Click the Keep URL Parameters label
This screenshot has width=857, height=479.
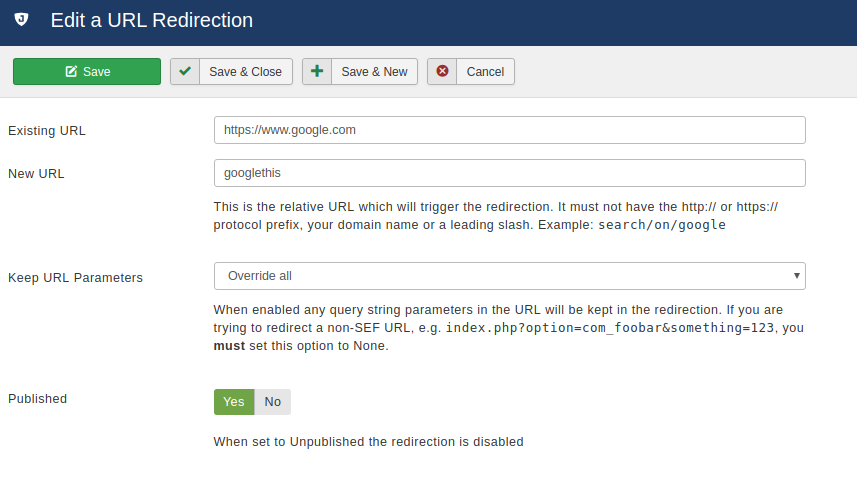[x=75, y=278]
